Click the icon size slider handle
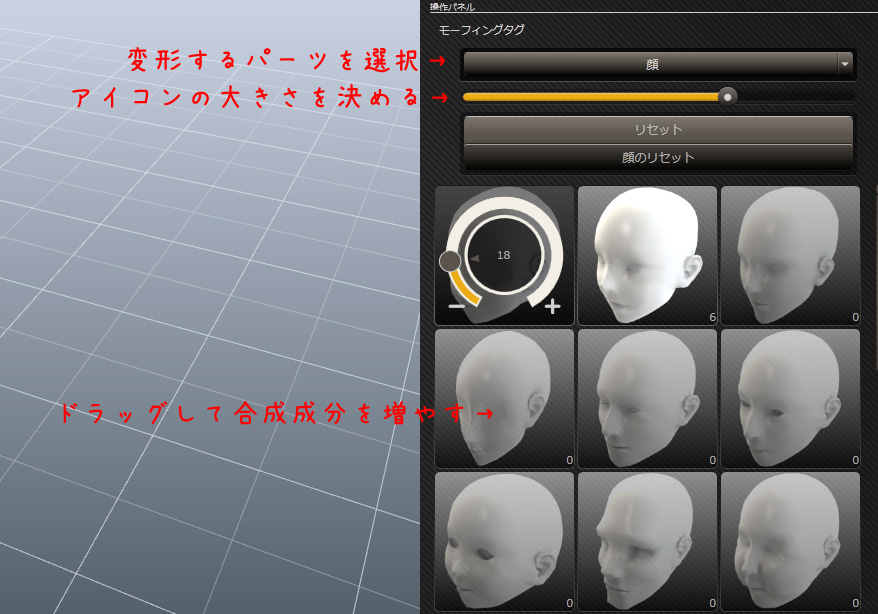The height and width of the screenshot is (614, 878). pos(728,96)
